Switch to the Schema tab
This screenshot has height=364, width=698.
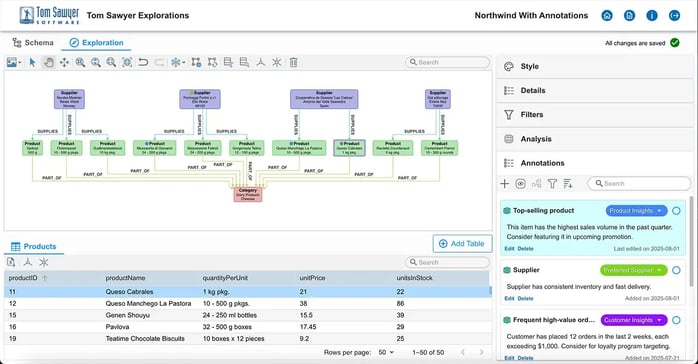click(x=33, y=43)
